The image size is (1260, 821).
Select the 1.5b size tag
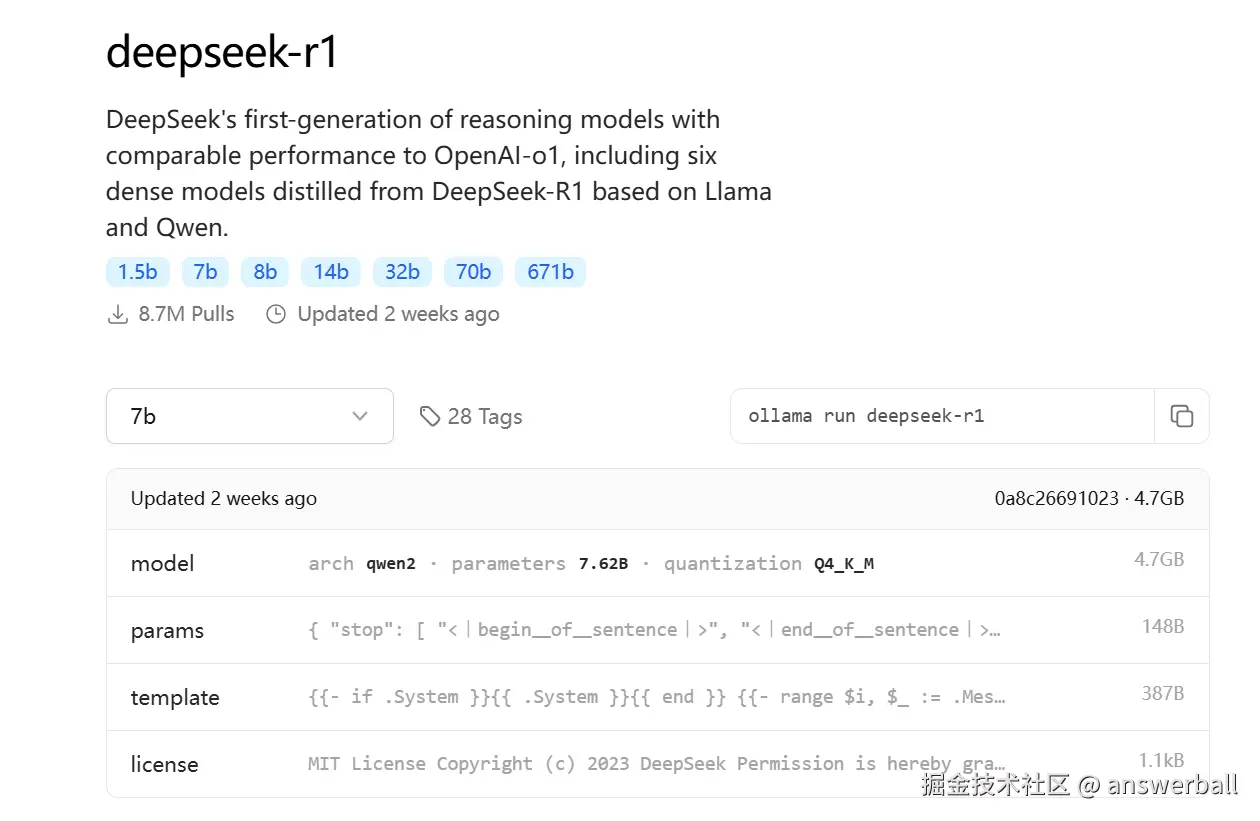pos(138,272)
